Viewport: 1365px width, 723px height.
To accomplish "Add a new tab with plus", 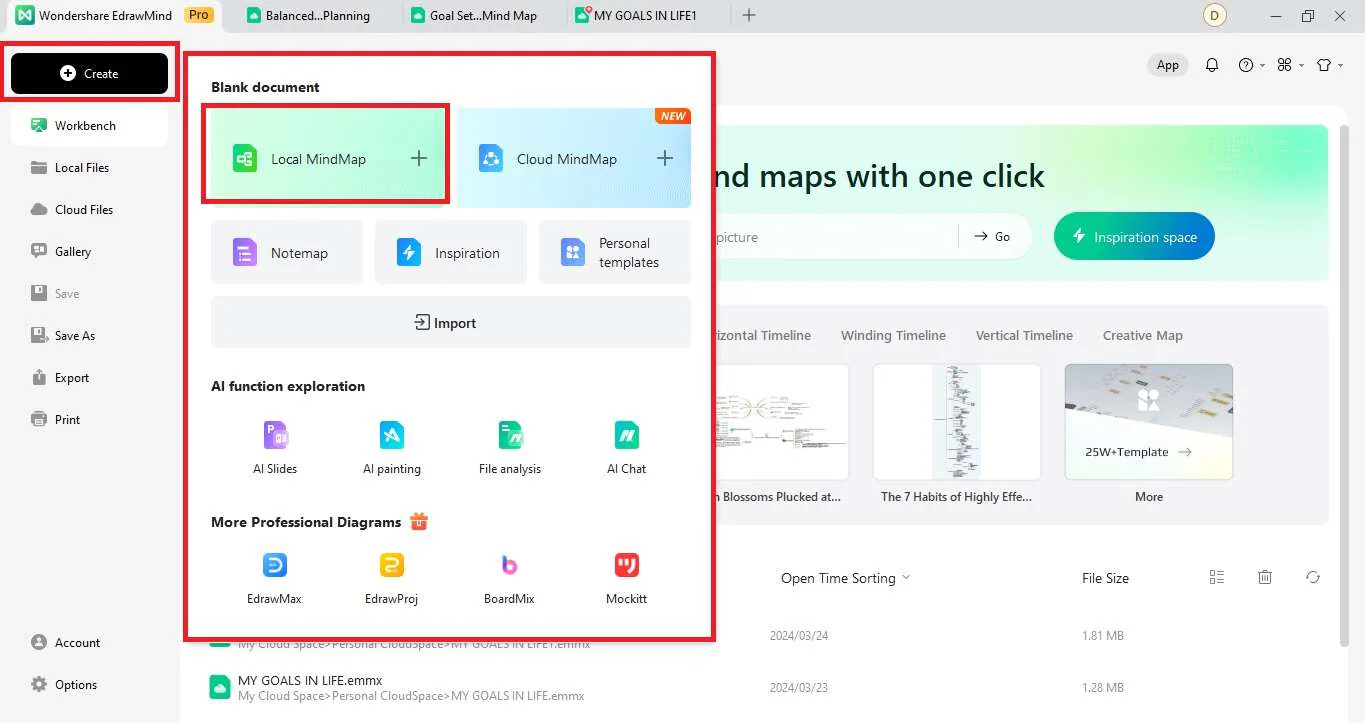I will (x=749, y=15).
